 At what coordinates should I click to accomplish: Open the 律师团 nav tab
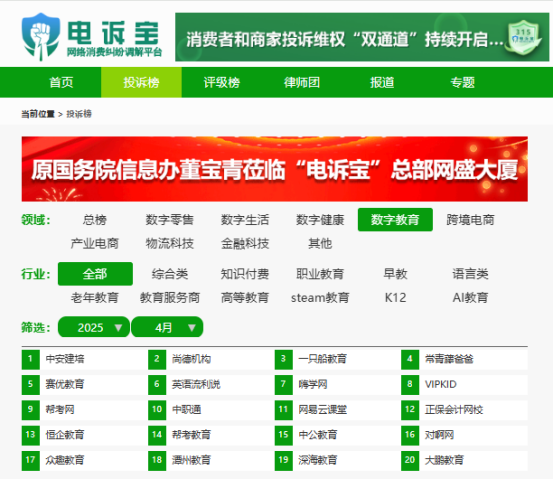click(x=302, y=82)
